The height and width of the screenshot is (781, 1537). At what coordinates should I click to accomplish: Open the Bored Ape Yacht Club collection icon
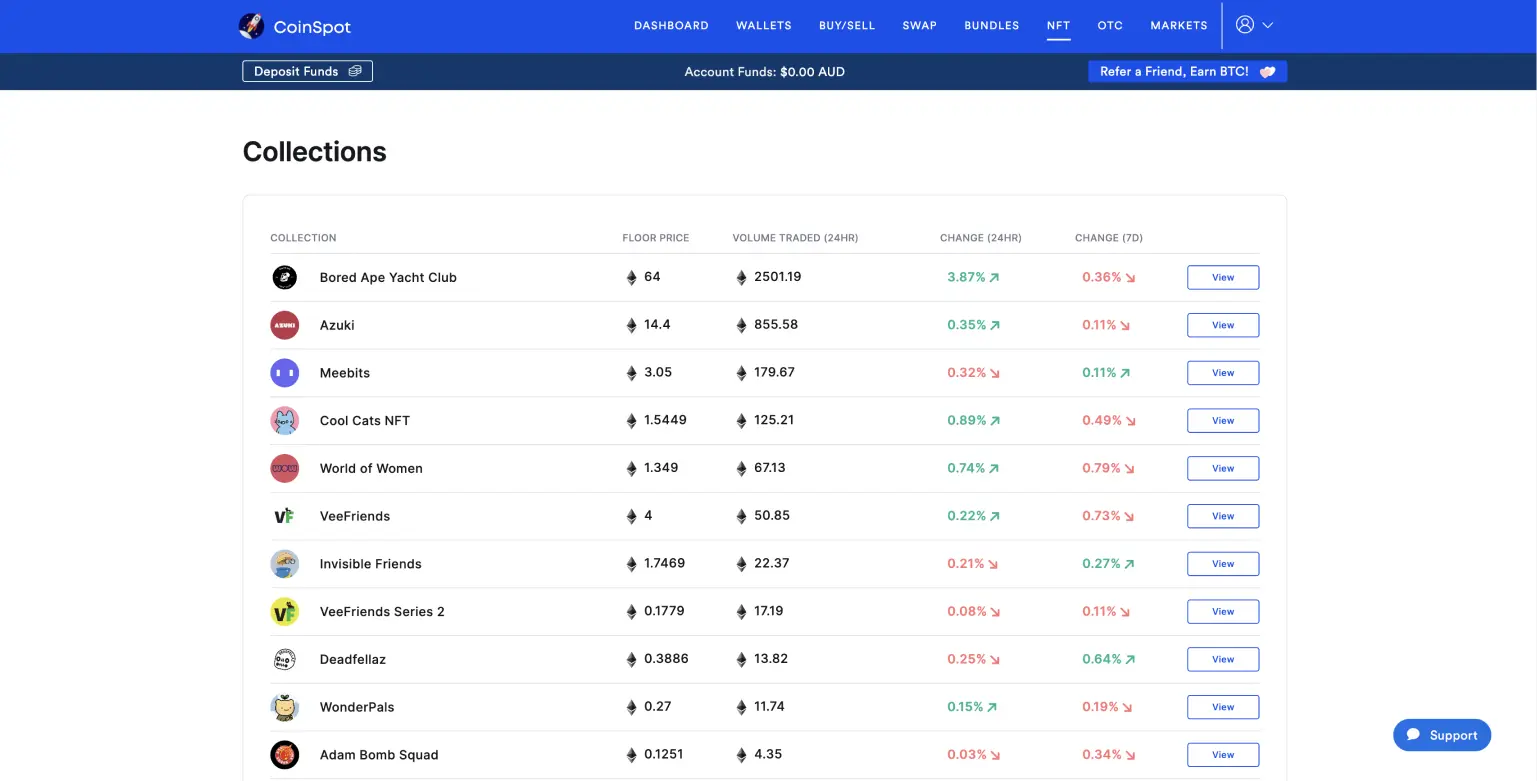pos(284,277)
